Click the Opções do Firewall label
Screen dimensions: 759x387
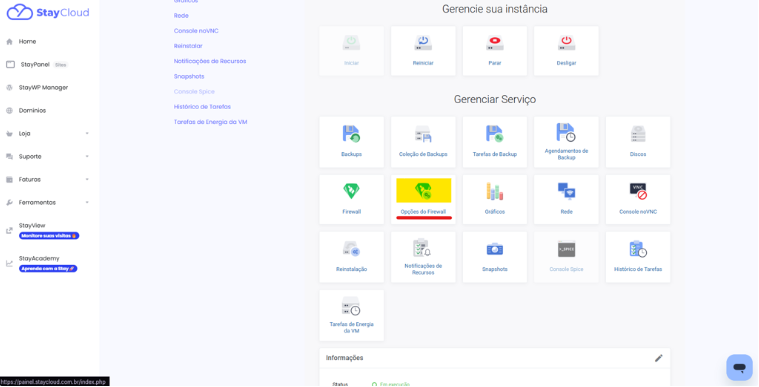tap(423, 212)
